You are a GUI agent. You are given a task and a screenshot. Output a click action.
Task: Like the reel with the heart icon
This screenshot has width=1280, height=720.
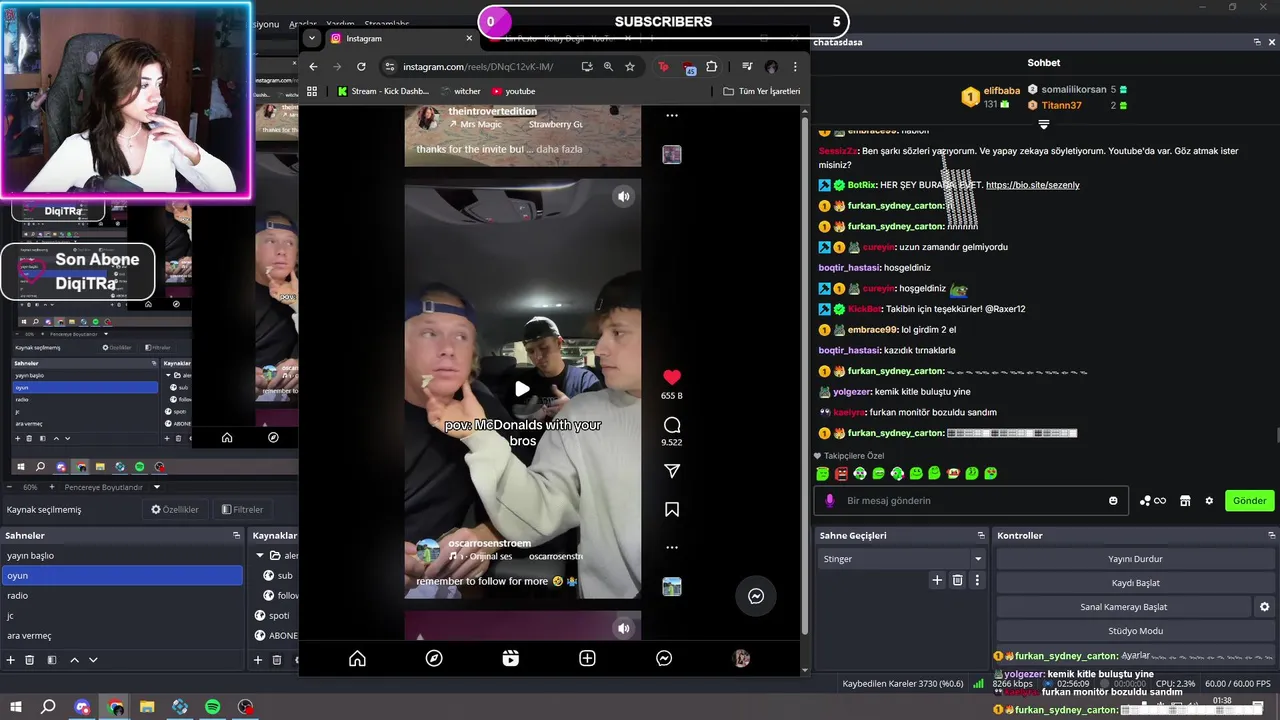pos(672,377)
